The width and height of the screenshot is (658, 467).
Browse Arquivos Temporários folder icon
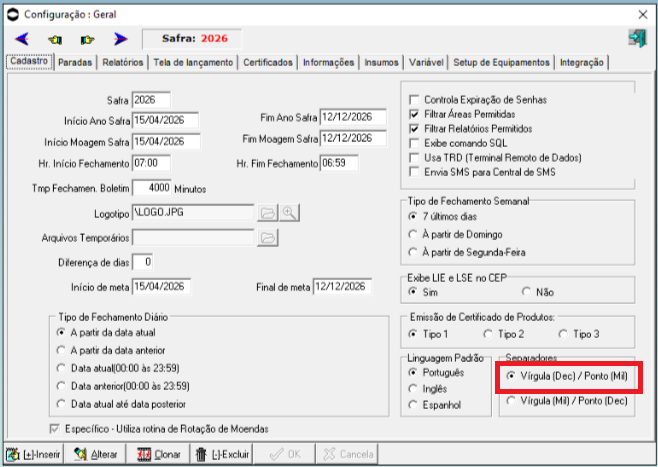(x=268, y=238)
